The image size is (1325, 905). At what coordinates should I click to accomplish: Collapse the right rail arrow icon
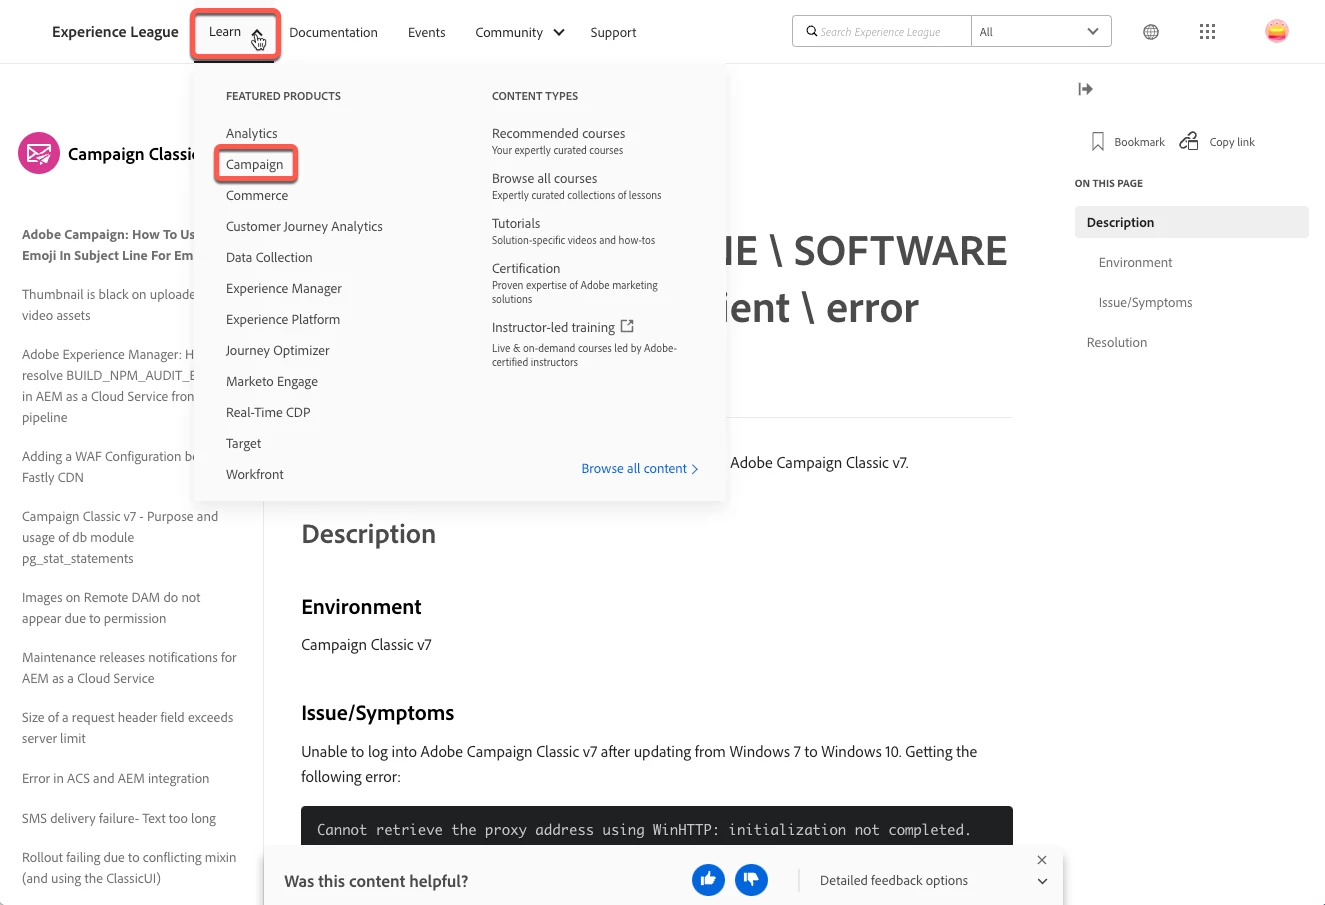[1085, 89]
